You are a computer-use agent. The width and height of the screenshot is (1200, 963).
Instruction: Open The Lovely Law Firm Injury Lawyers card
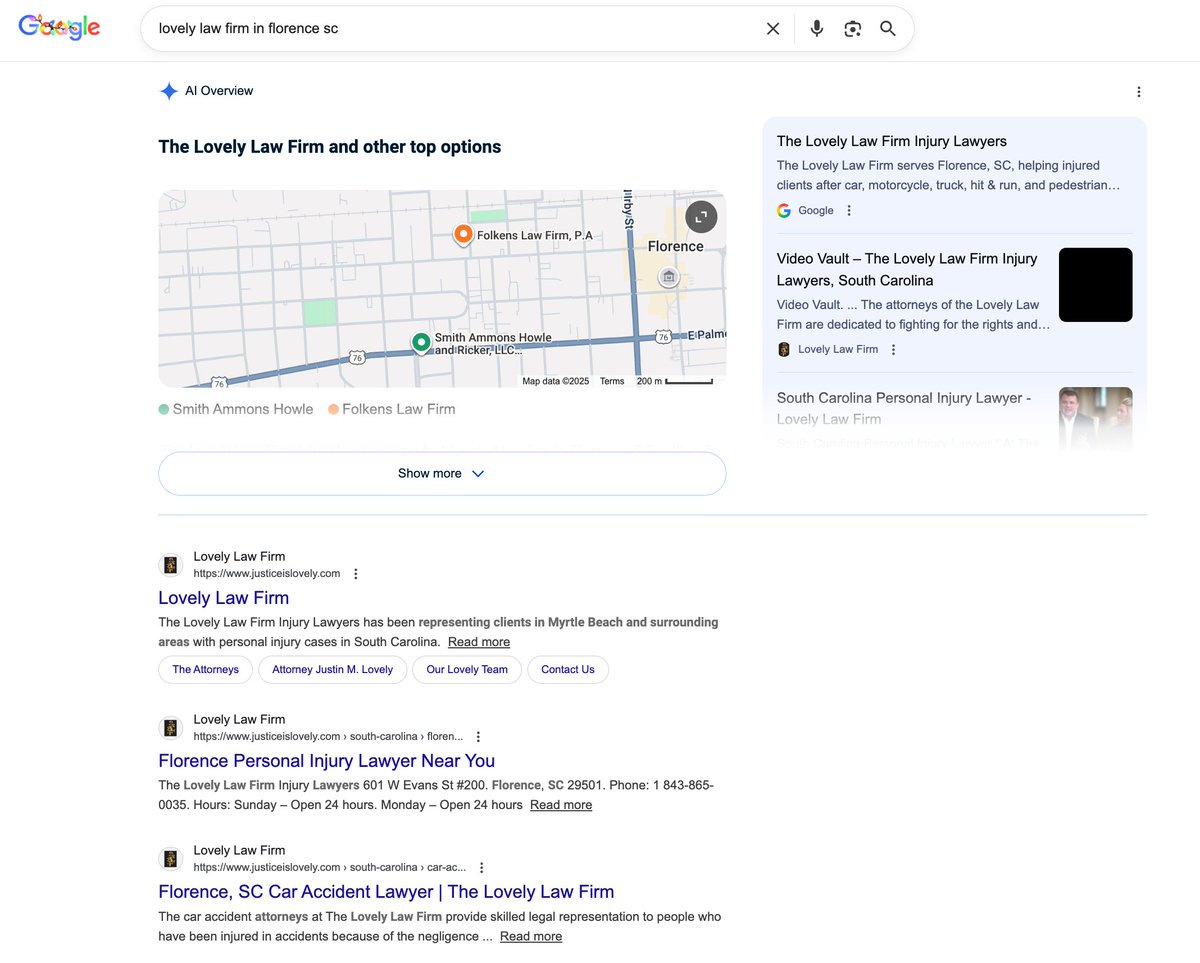[892, 141]
